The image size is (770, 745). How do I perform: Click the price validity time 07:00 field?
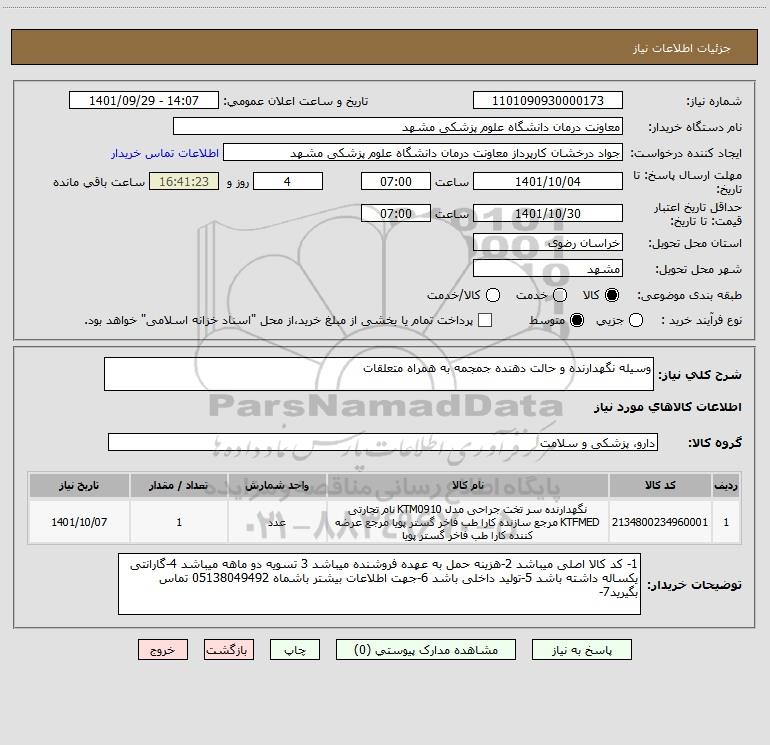[x=396, y=213]
